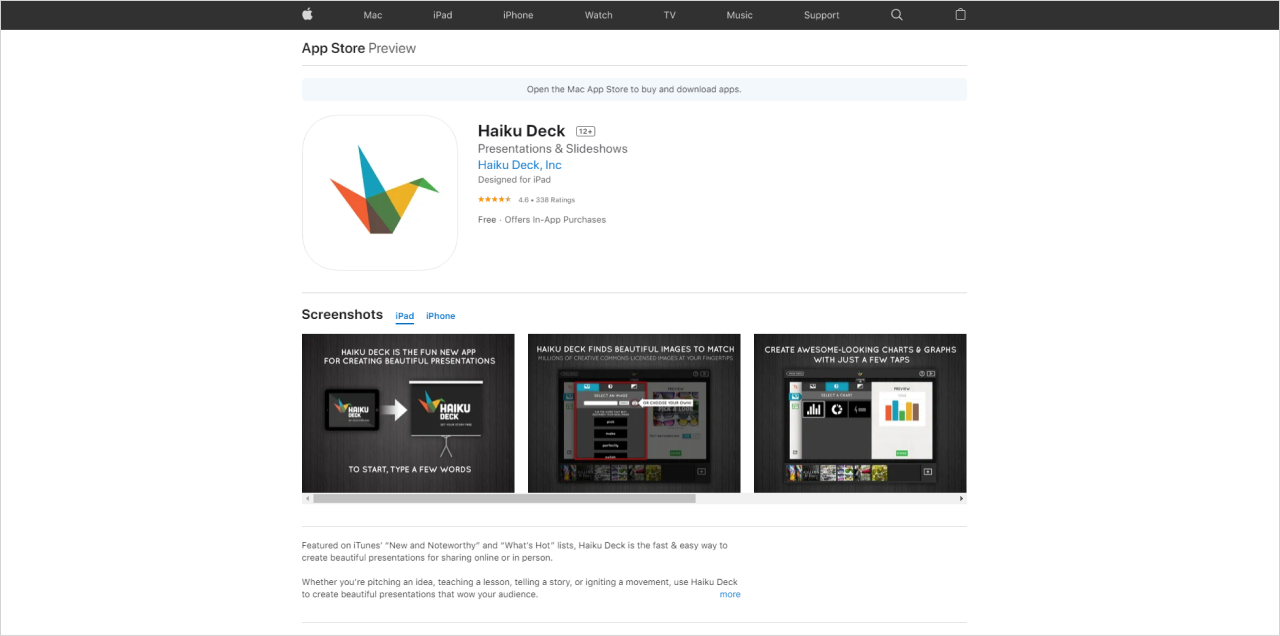Click the Haiku Deck app icon
This screenshot has height=636, width=1280.
click(x=380, y=192)
